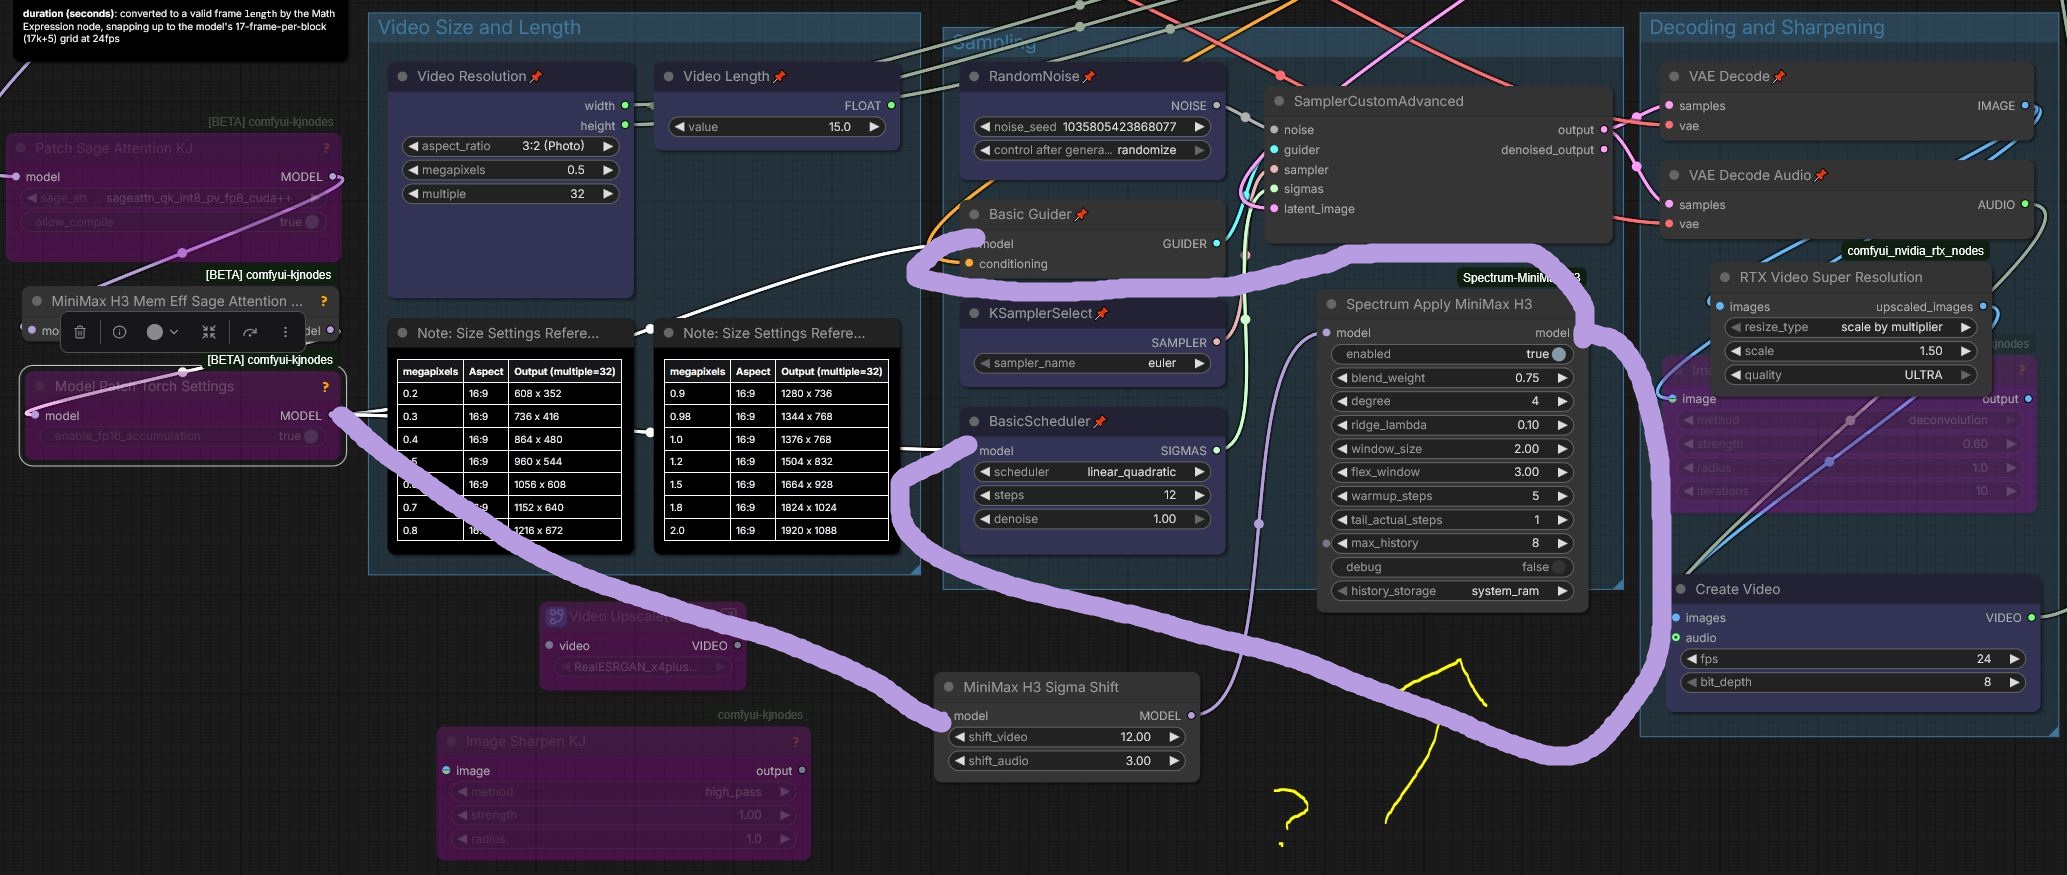This screenshot has height=875, width=2067.
Task: Click the comfyui_nvidia_rtx_nodes badge
Action: pos(1915,251)
